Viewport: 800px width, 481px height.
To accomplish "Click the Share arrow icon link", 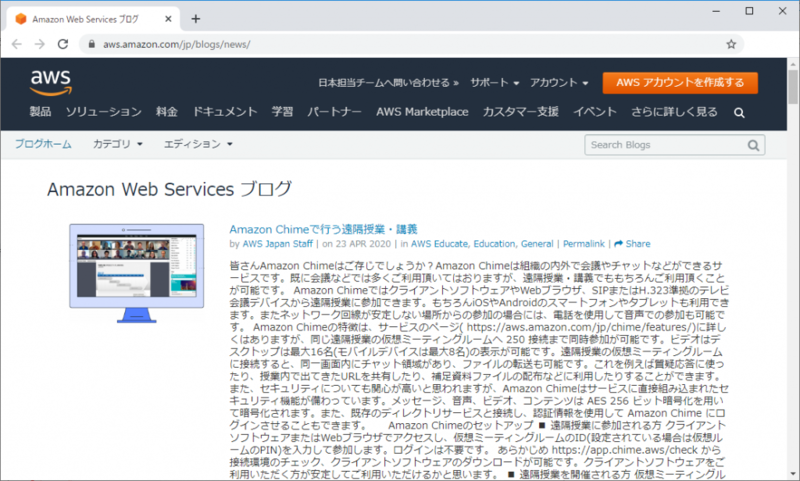I will pos(632,244).
